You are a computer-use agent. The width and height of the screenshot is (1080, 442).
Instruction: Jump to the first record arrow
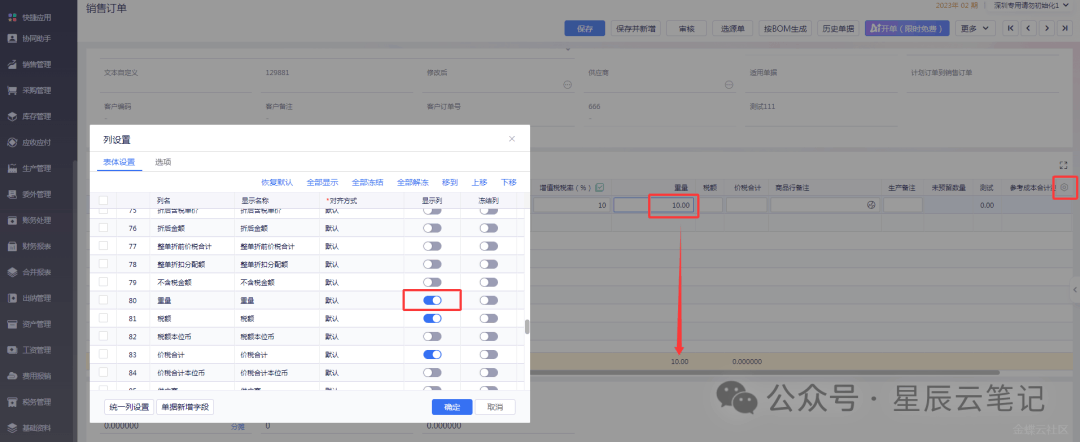pyautogui.click(x=1011, y=28)
